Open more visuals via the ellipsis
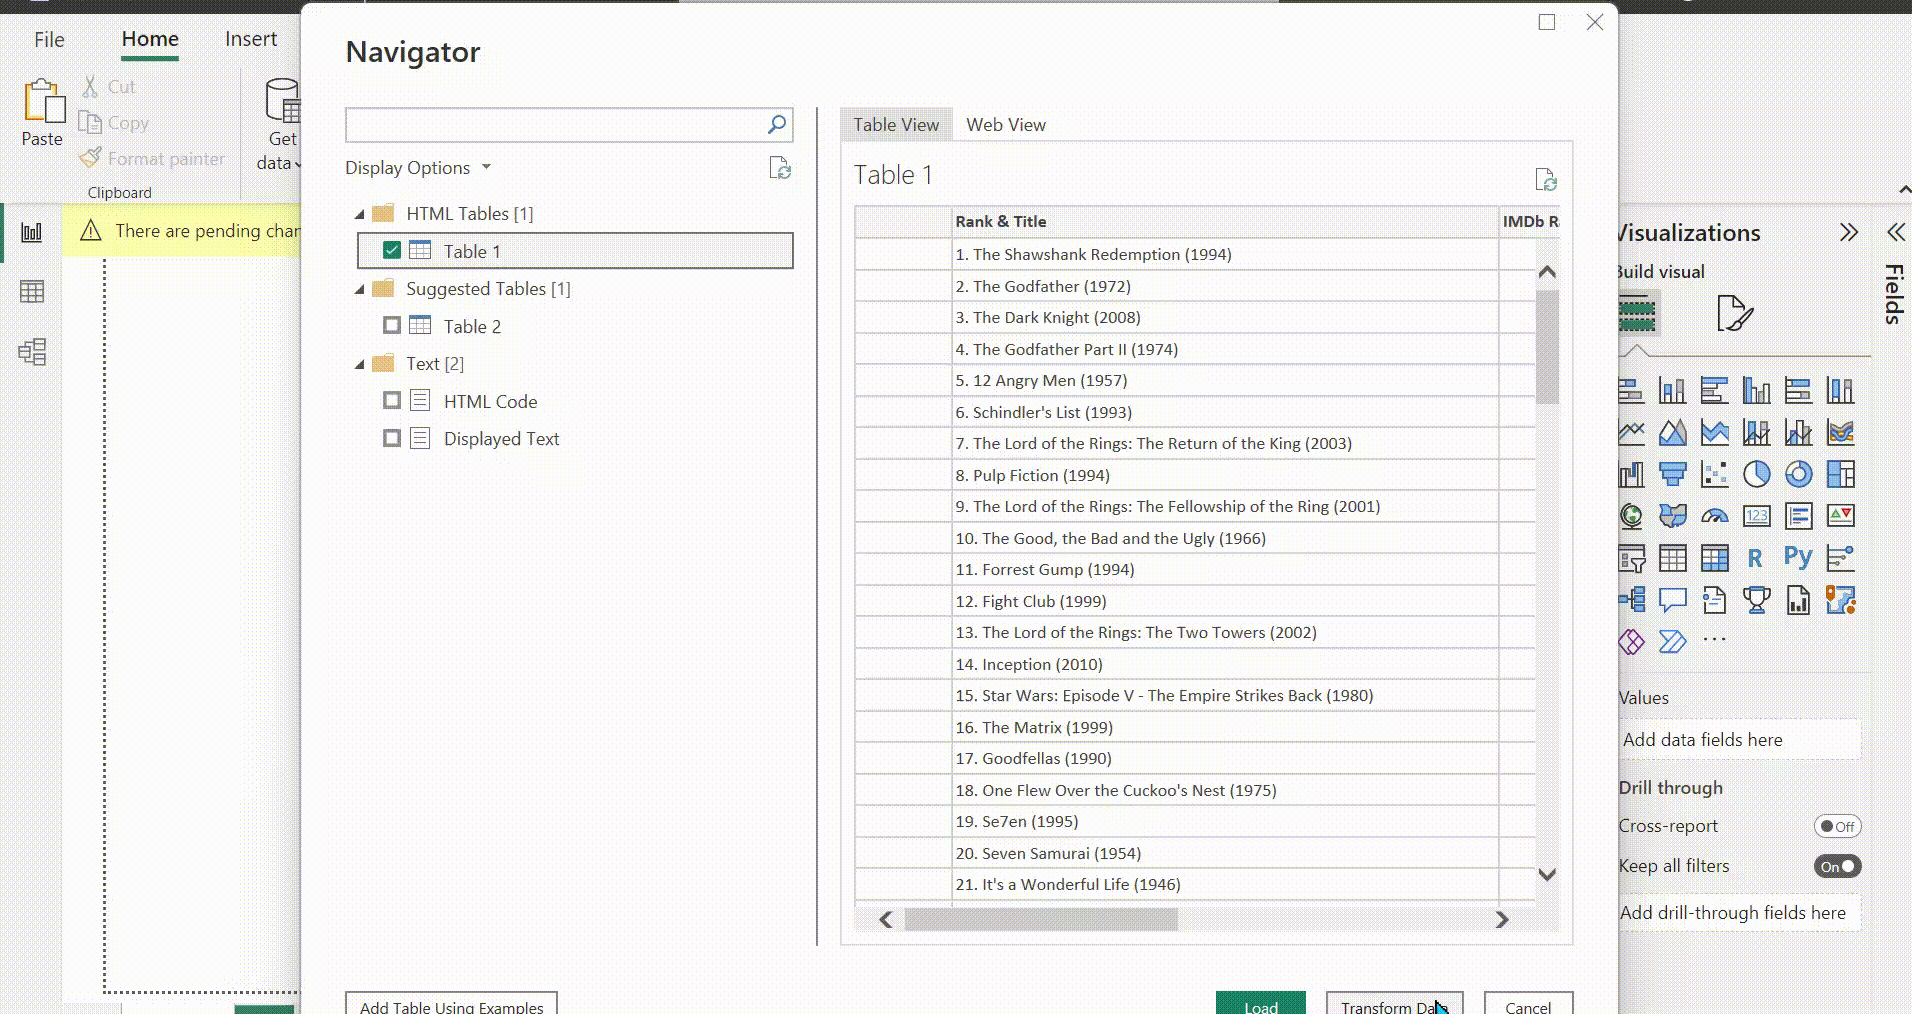 [x=1714, y=639]
